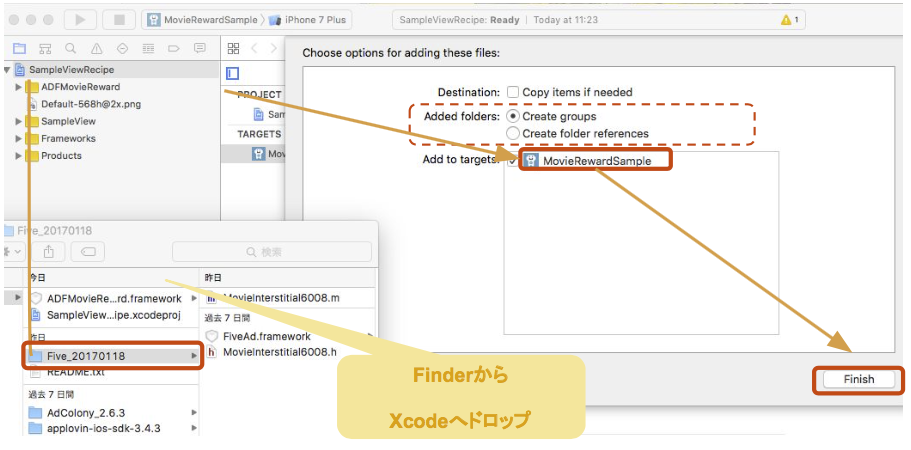Screen dimensions: 911x450
Task: Collapse the SampleViewRecipe project tree
Action: point(7,70)
